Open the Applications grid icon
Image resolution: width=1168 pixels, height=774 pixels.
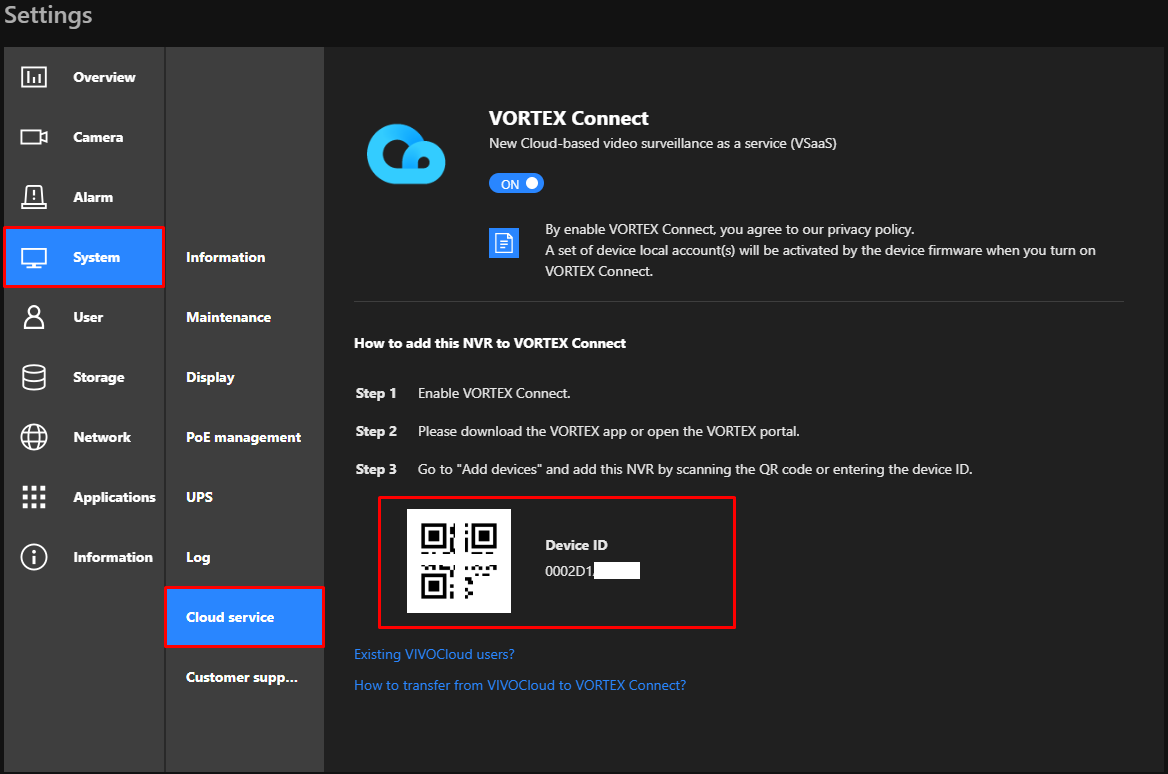click(33, 497)
